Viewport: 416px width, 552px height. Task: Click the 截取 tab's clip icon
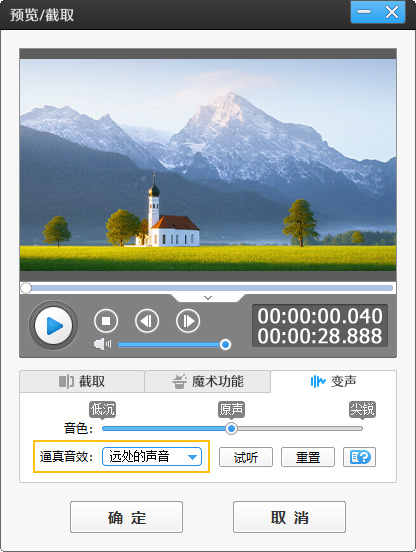click(66, 381)
